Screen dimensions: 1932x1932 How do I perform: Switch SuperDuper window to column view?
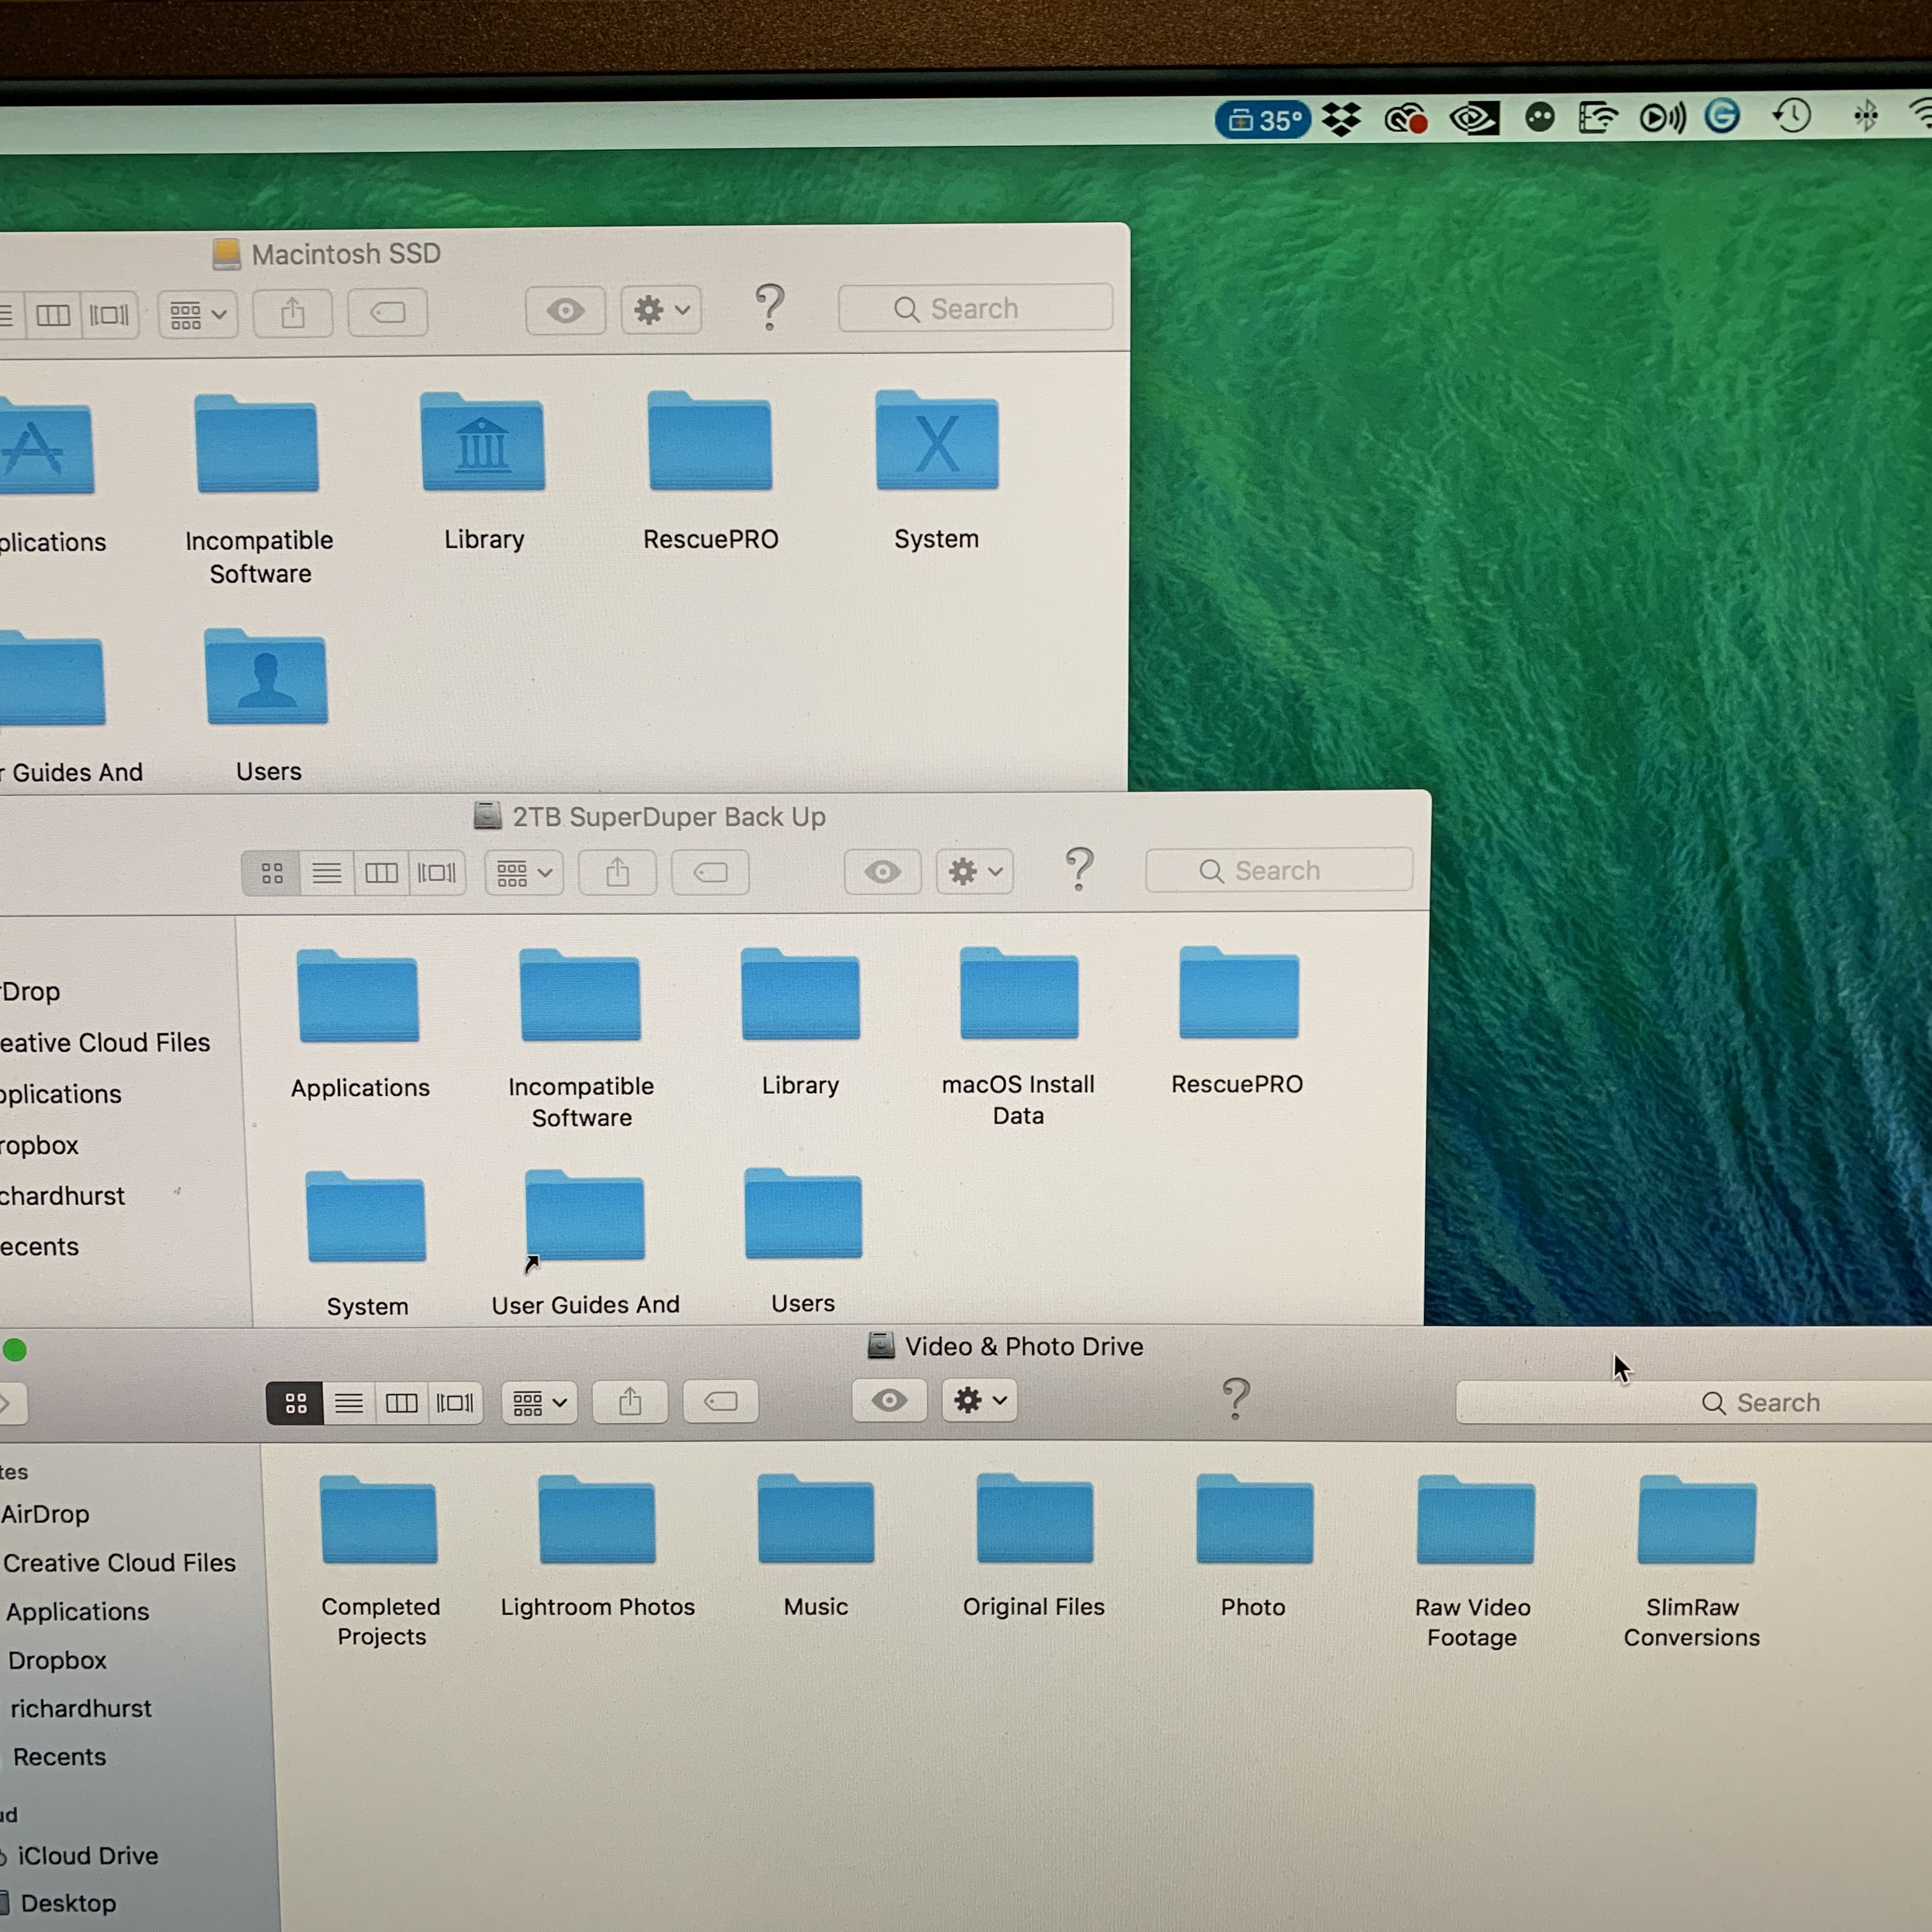(381, 873)
